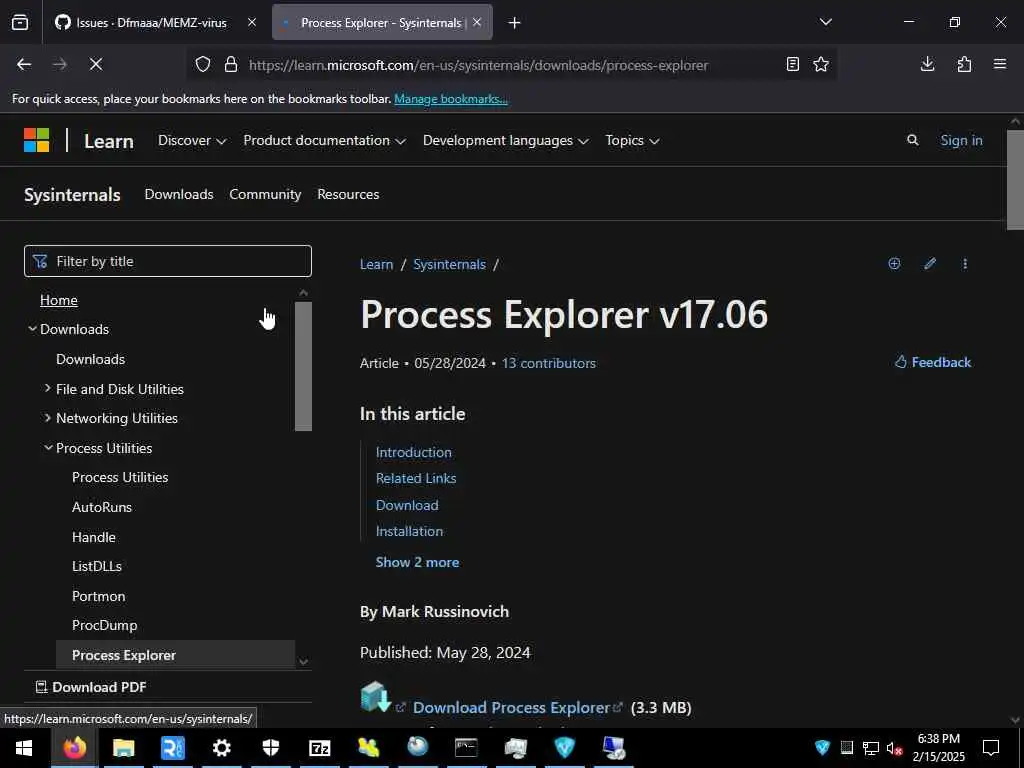Open the Downloads menu item in Sysinternals bar
The image size is (1024, 768).
click(179, 195)
